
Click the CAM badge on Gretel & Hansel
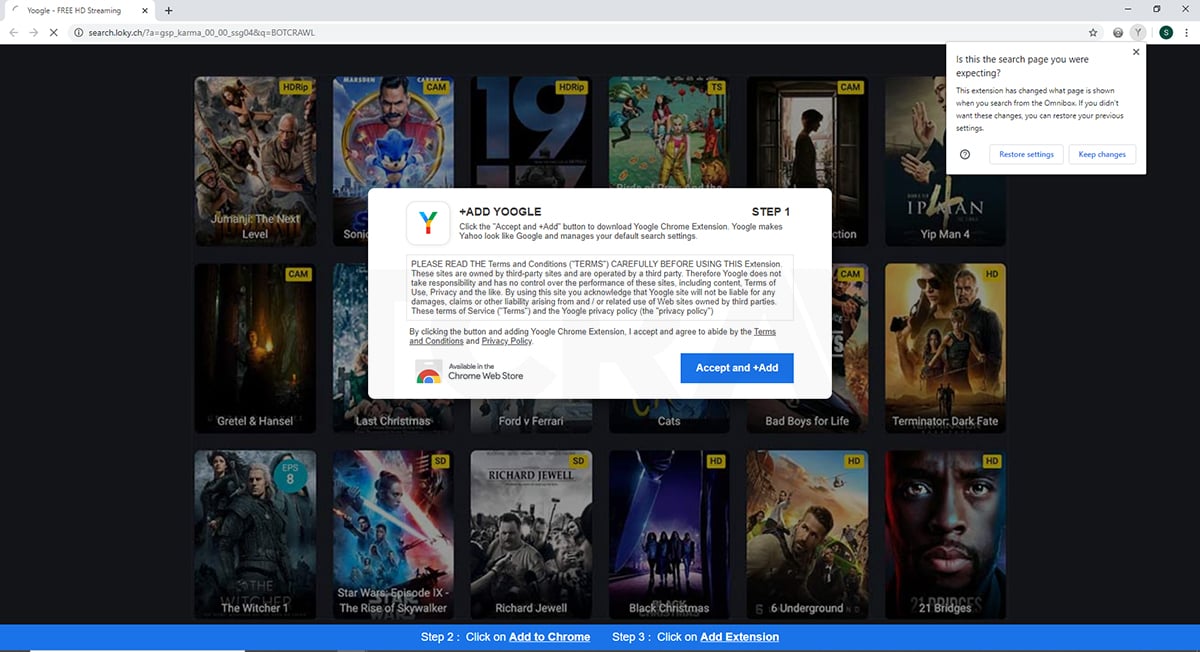(x=298, y=274)
